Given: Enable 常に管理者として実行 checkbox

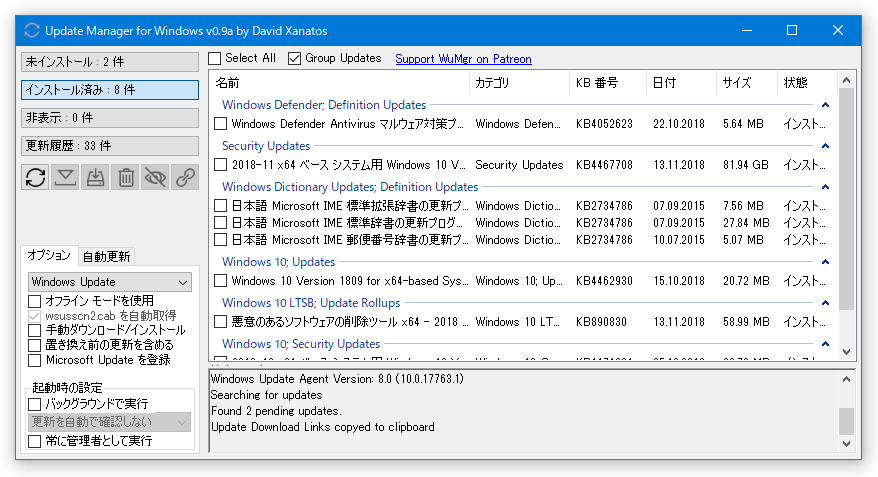Looking at the screenshot, I should [35, 441].
